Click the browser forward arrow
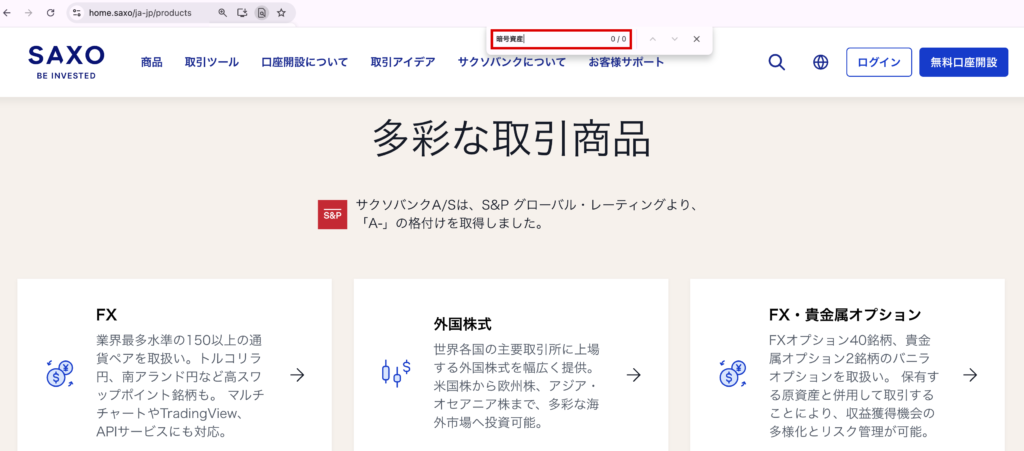Viewport: 1024px width, 451px height. 28,12
